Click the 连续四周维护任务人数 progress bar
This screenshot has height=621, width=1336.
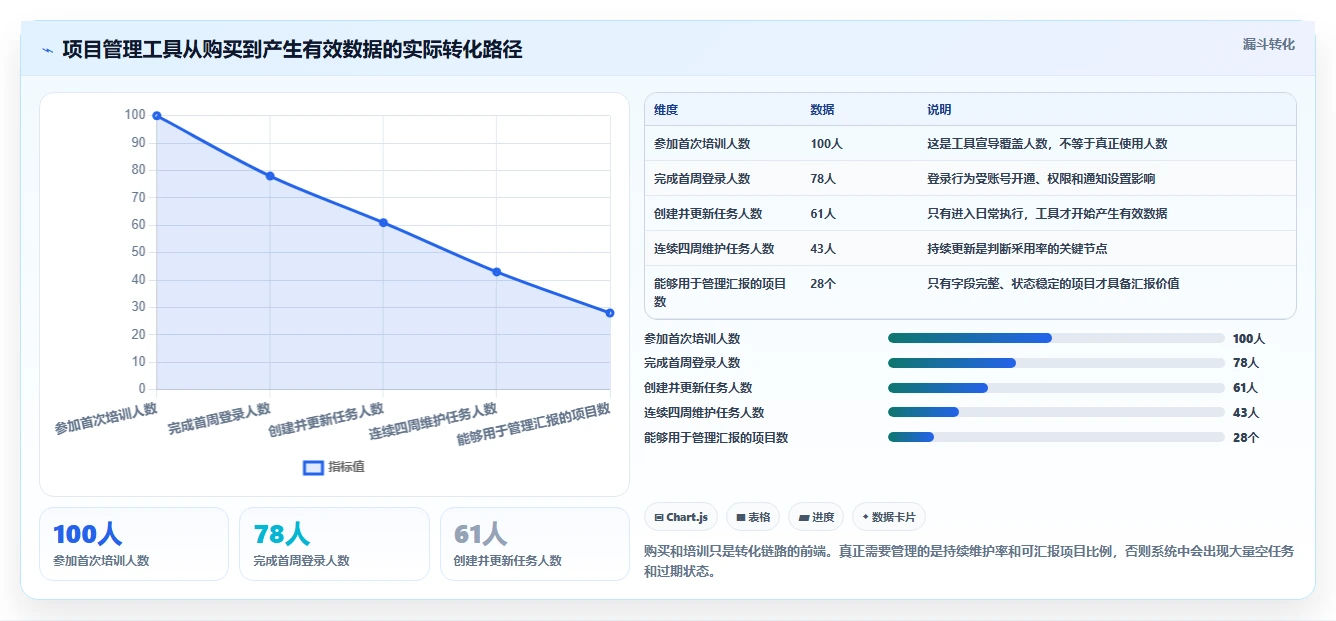(1056, 412)
